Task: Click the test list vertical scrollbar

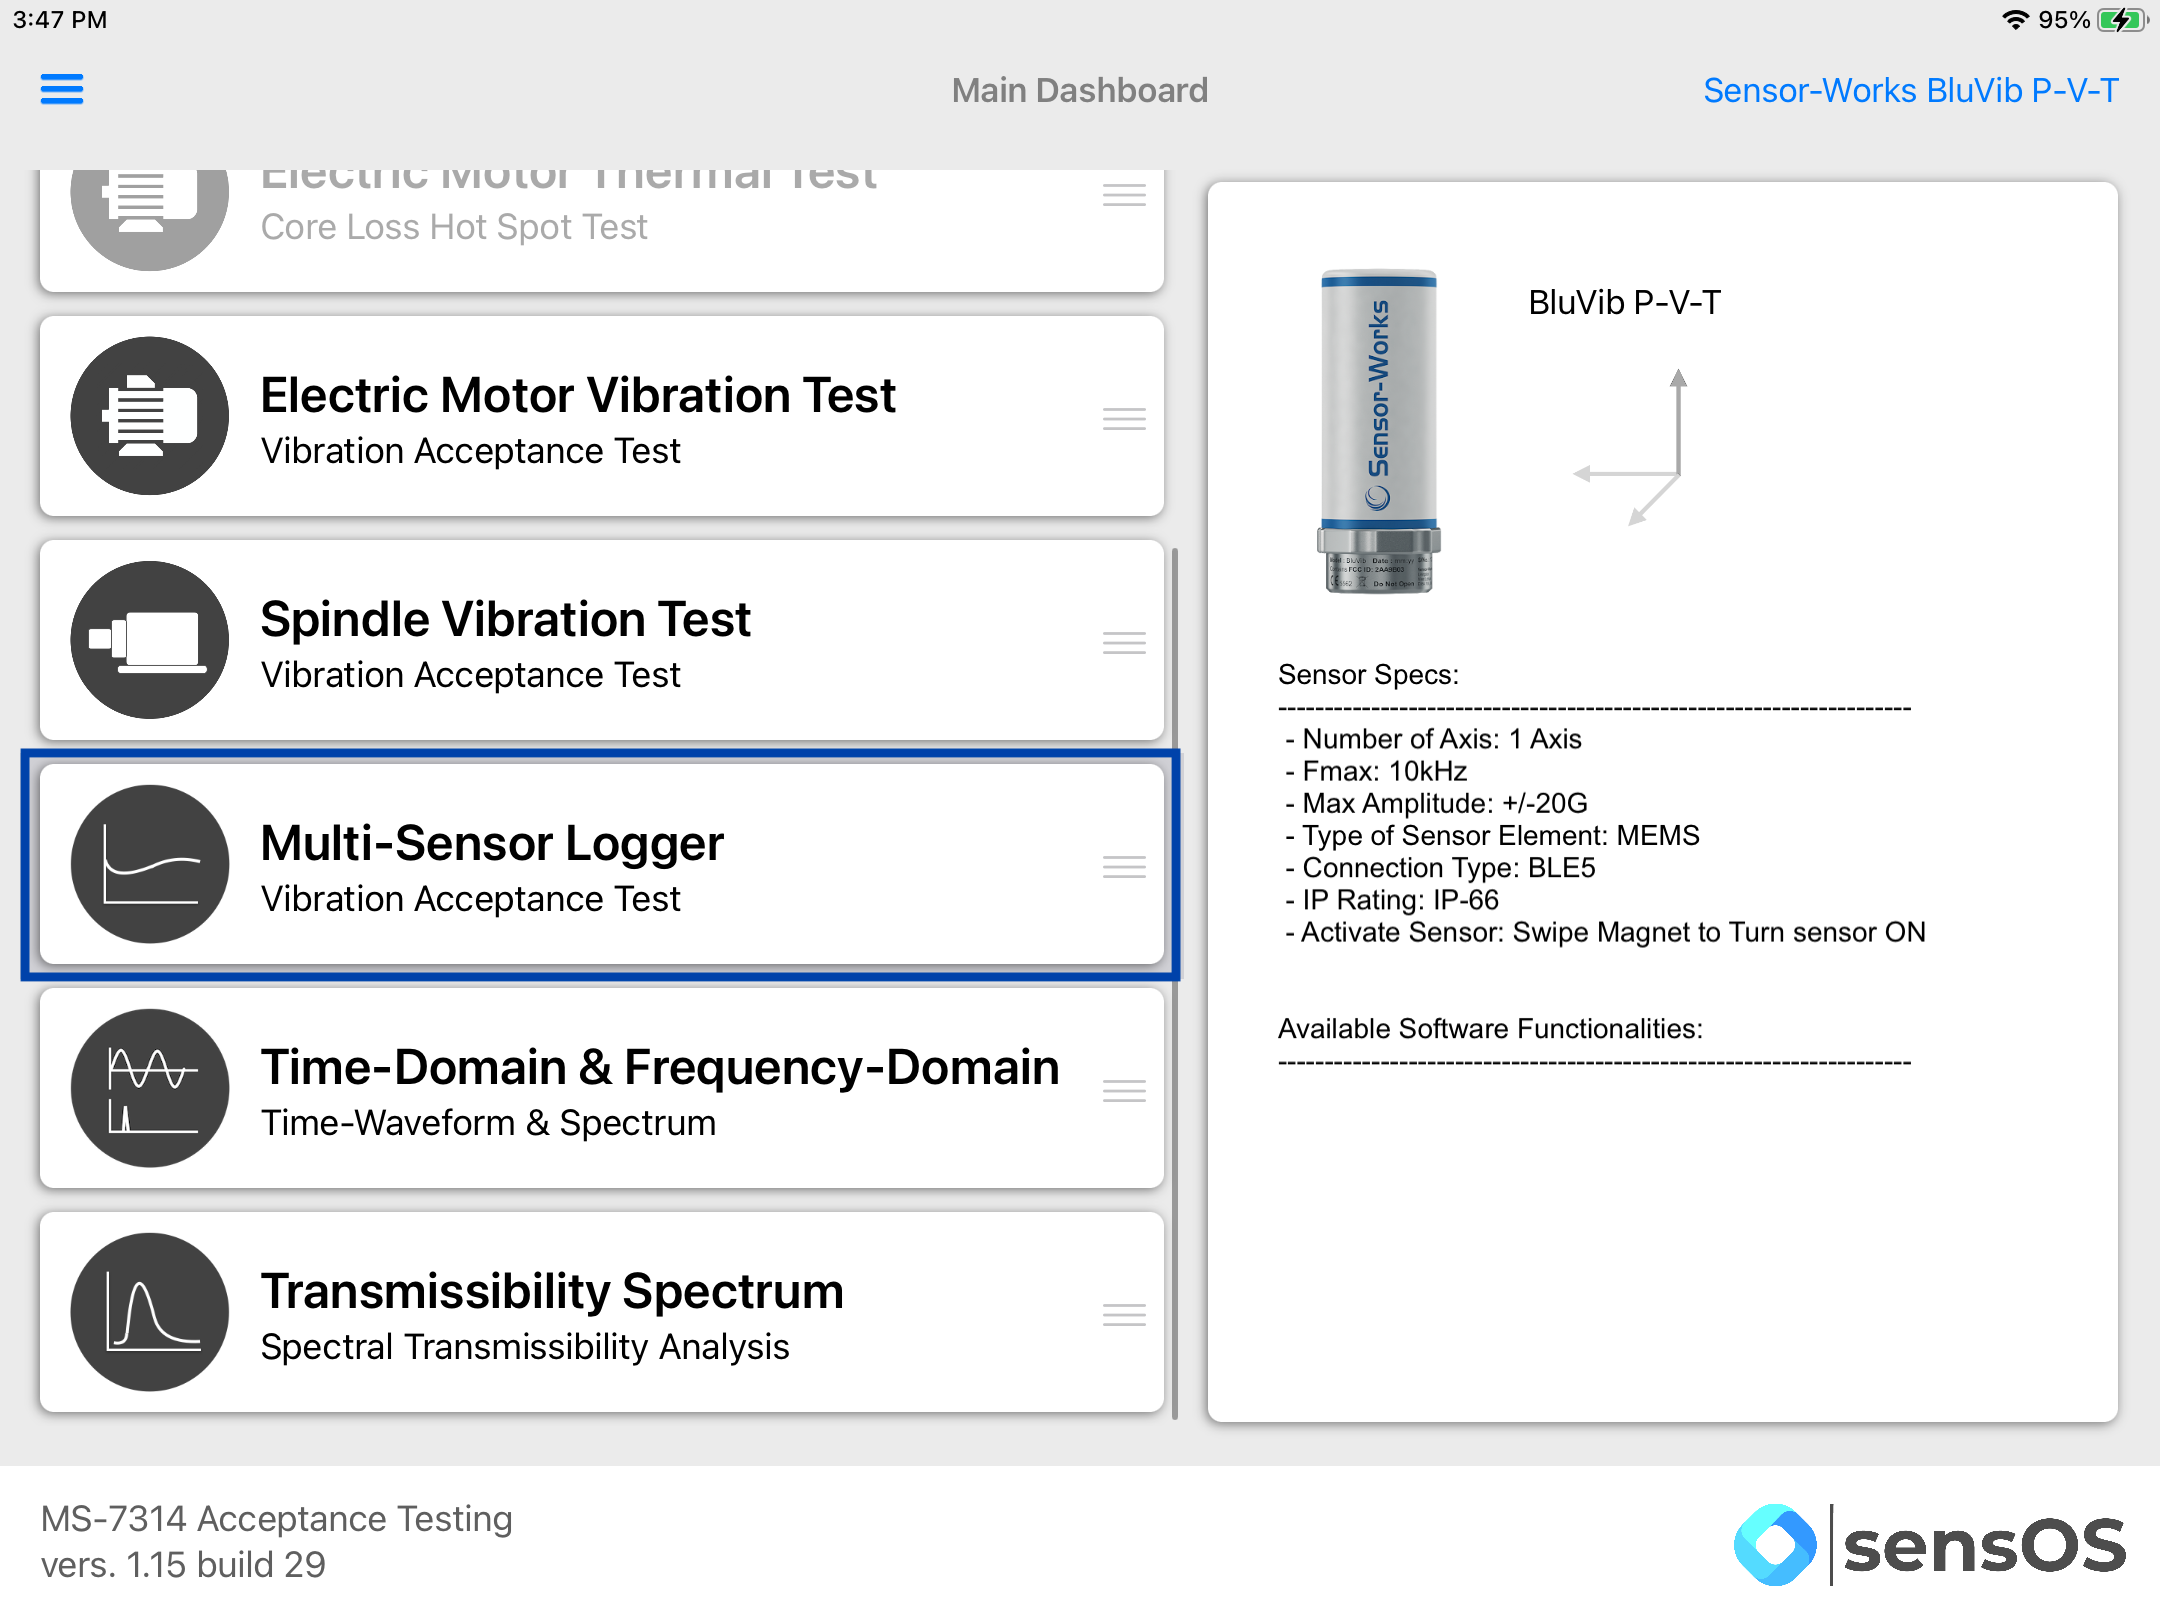Action: (x=1175, y=980)
